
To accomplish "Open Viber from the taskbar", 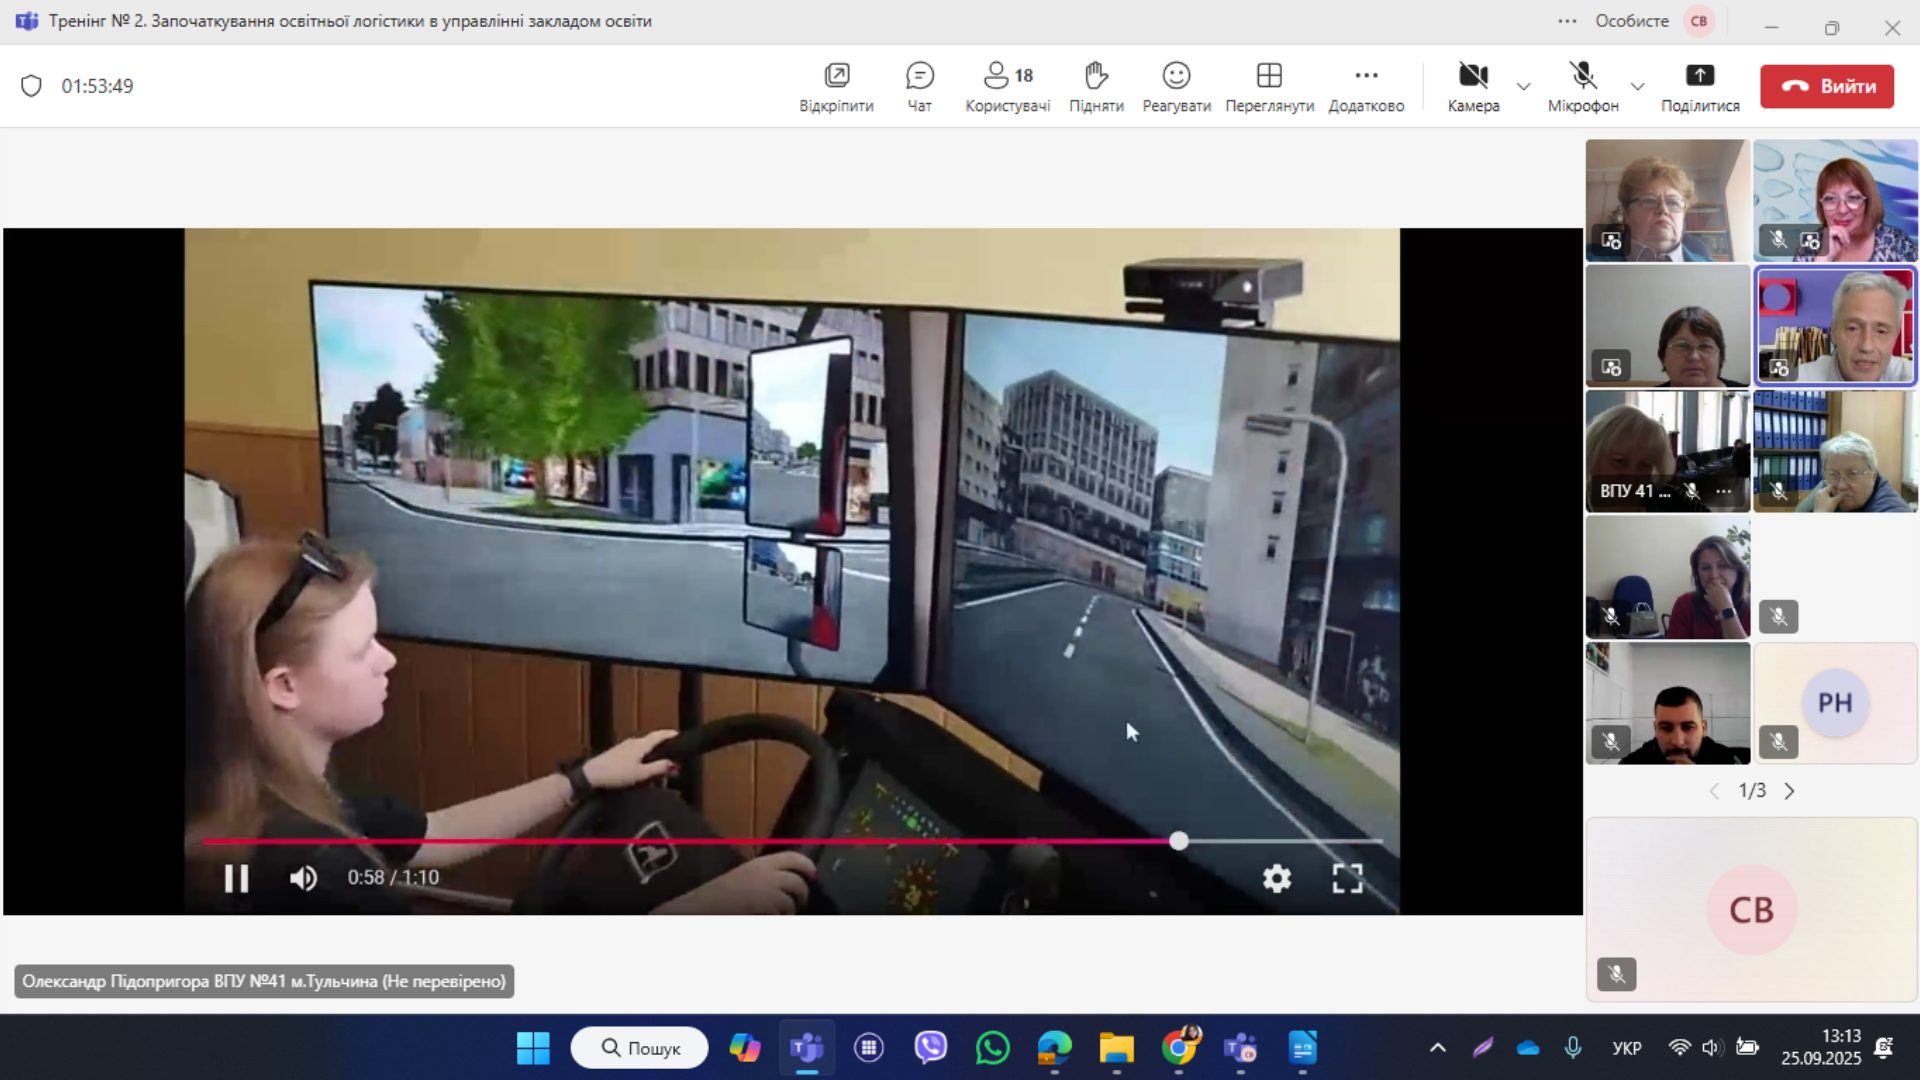I will click(x=930, y=1048).
